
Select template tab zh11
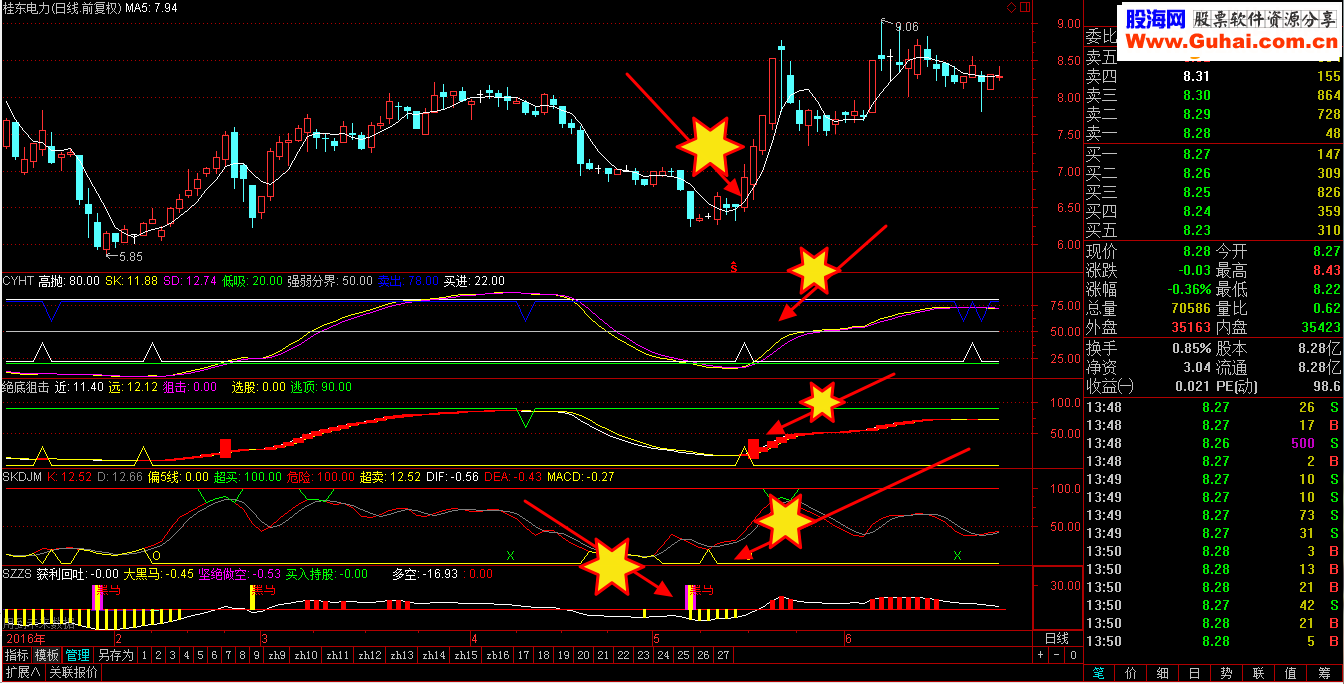339,655
